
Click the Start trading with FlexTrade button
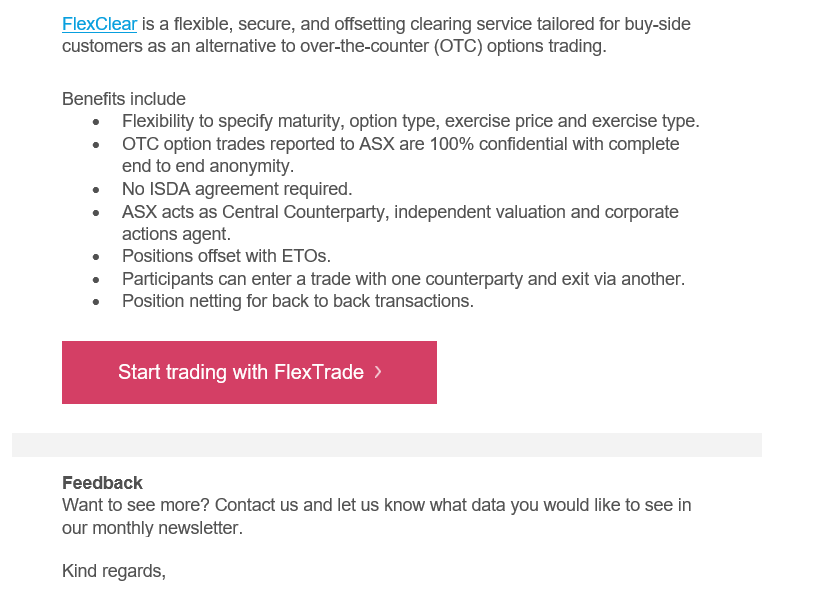pos(249,372)
